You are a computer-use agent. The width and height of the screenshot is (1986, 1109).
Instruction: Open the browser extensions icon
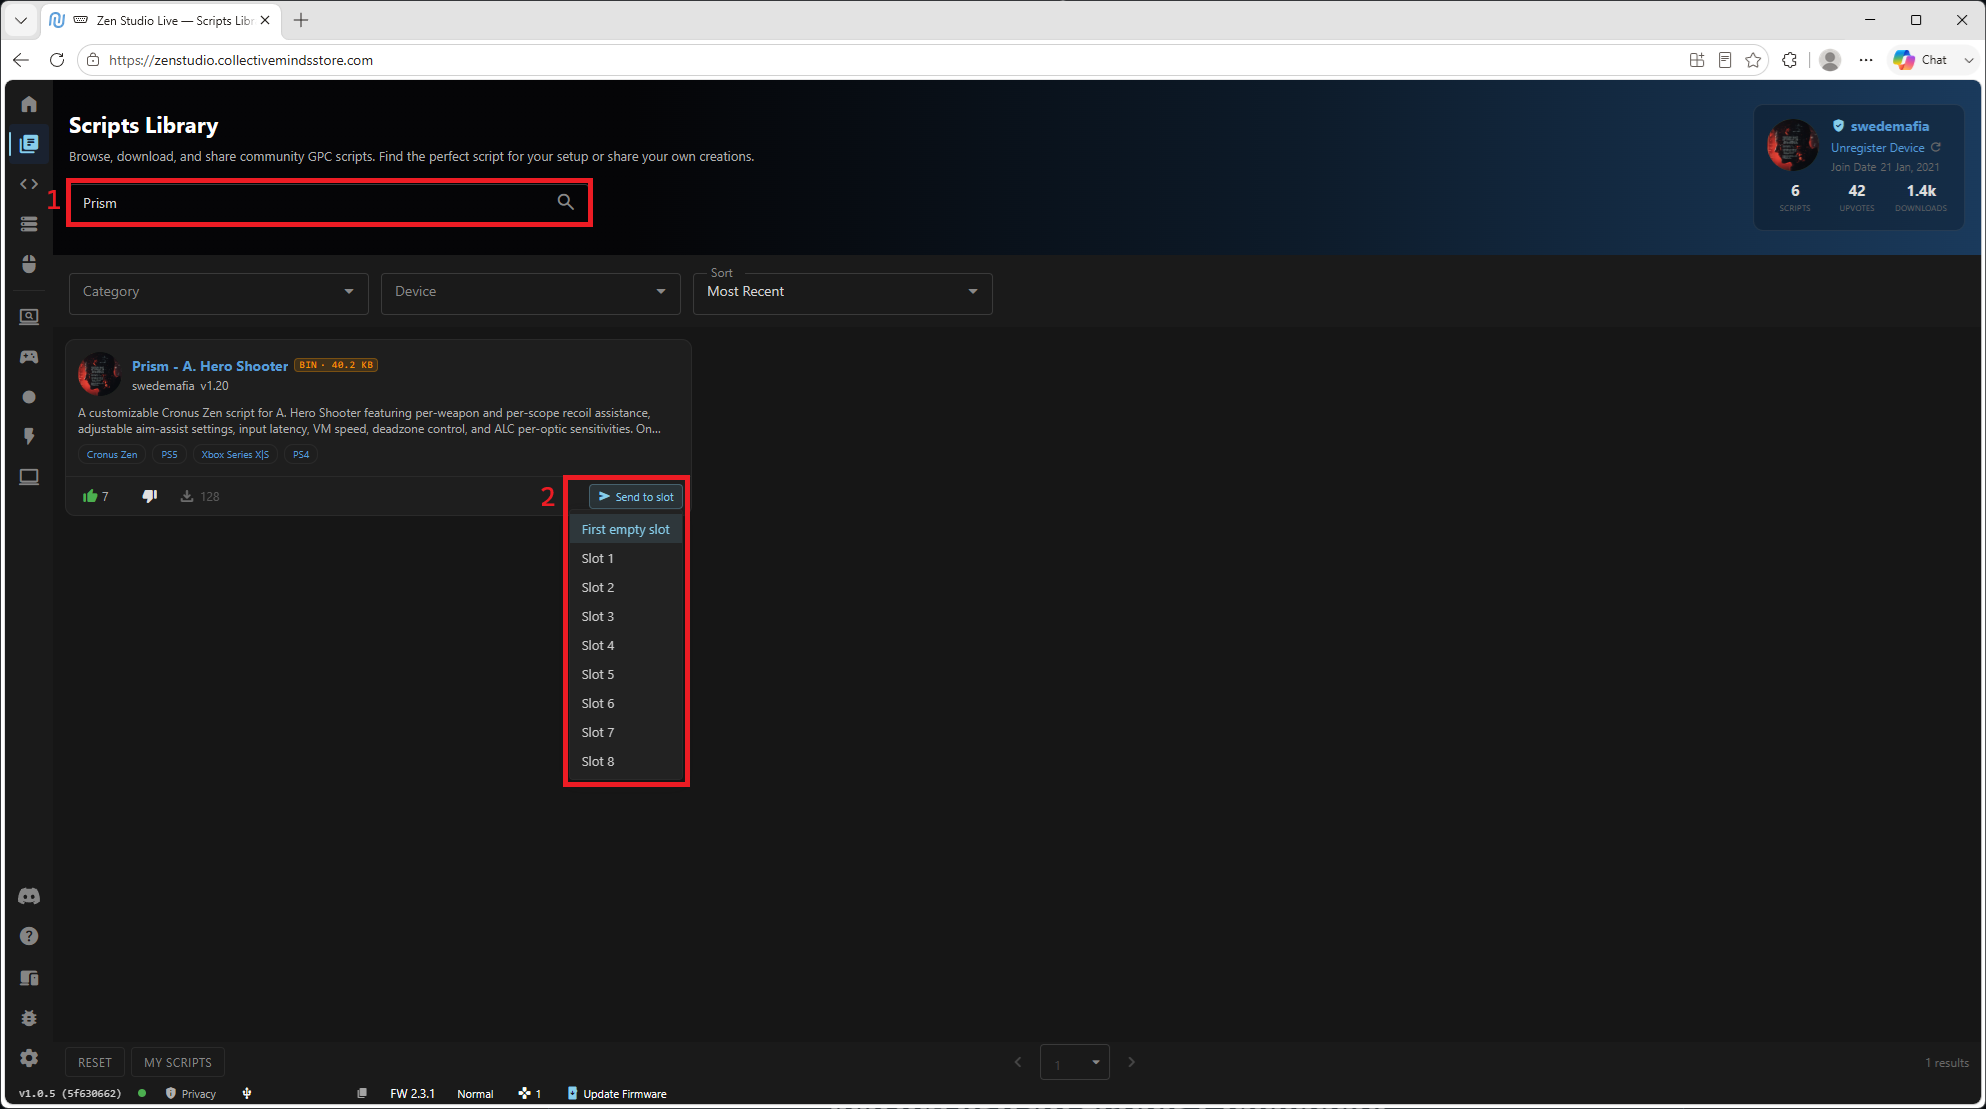click(1790, 60)
